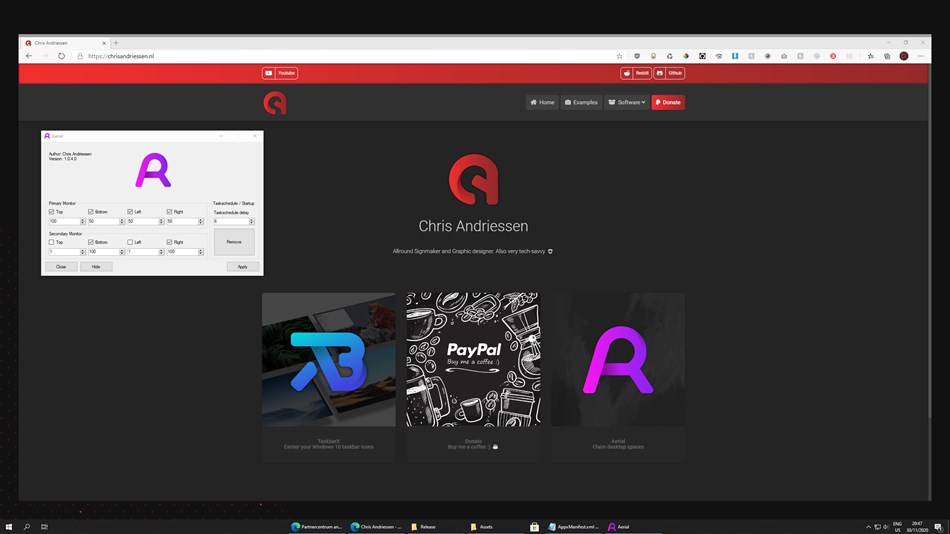
Task: Click Hide in Aerial window
Action: point(96,267)
